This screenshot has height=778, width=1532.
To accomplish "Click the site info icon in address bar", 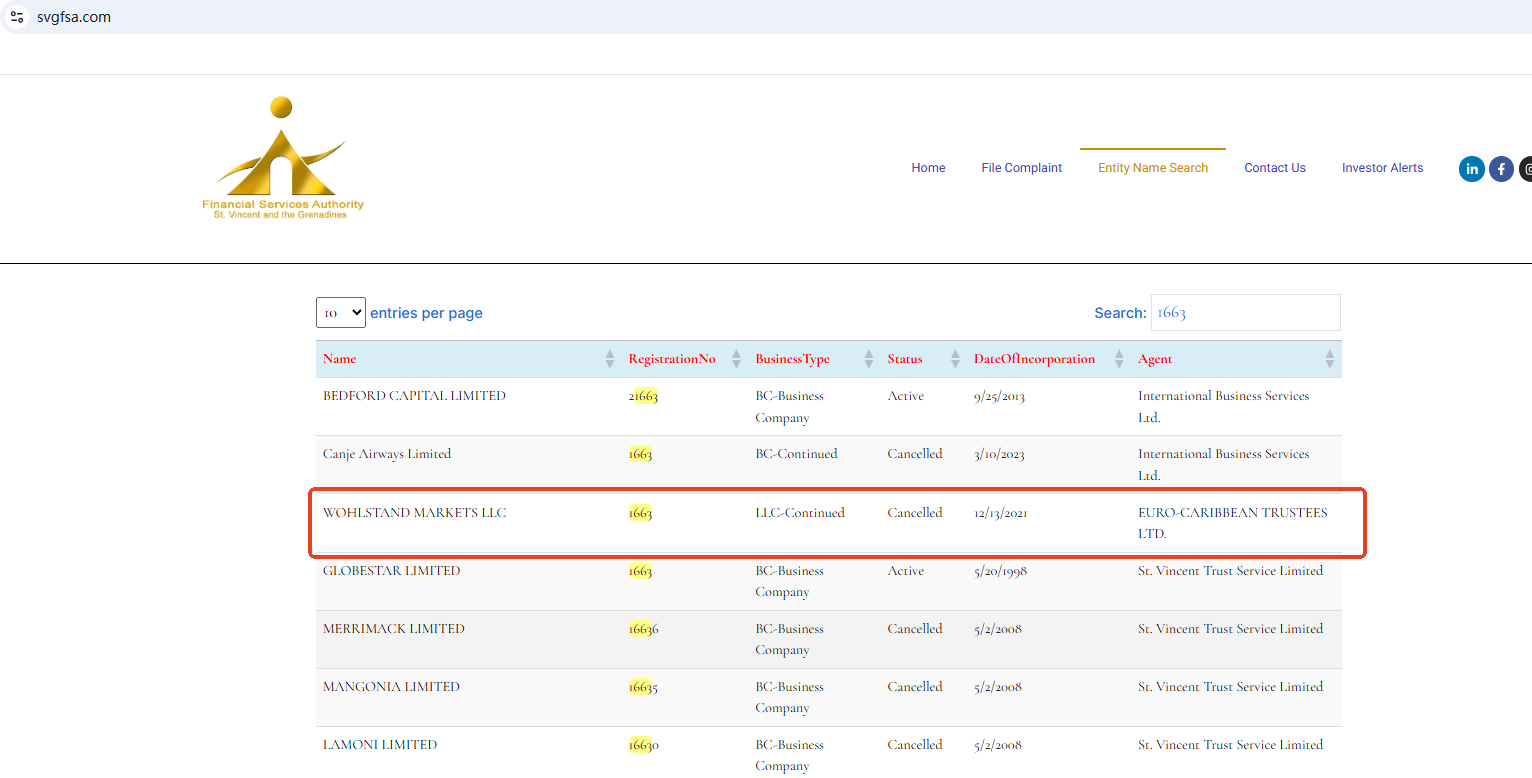I will [17, 17].
